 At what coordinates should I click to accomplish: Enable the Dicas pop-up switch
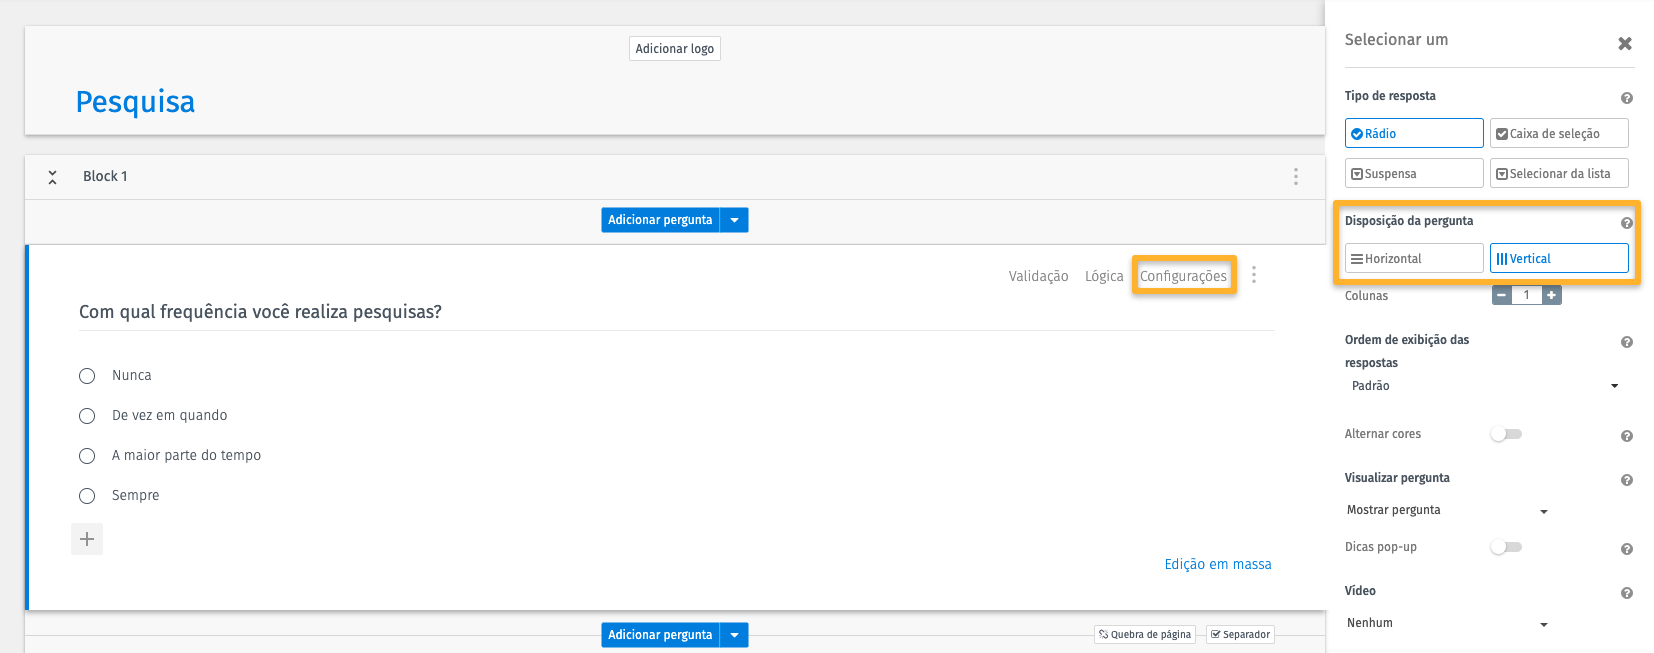tap(1506, 547)
